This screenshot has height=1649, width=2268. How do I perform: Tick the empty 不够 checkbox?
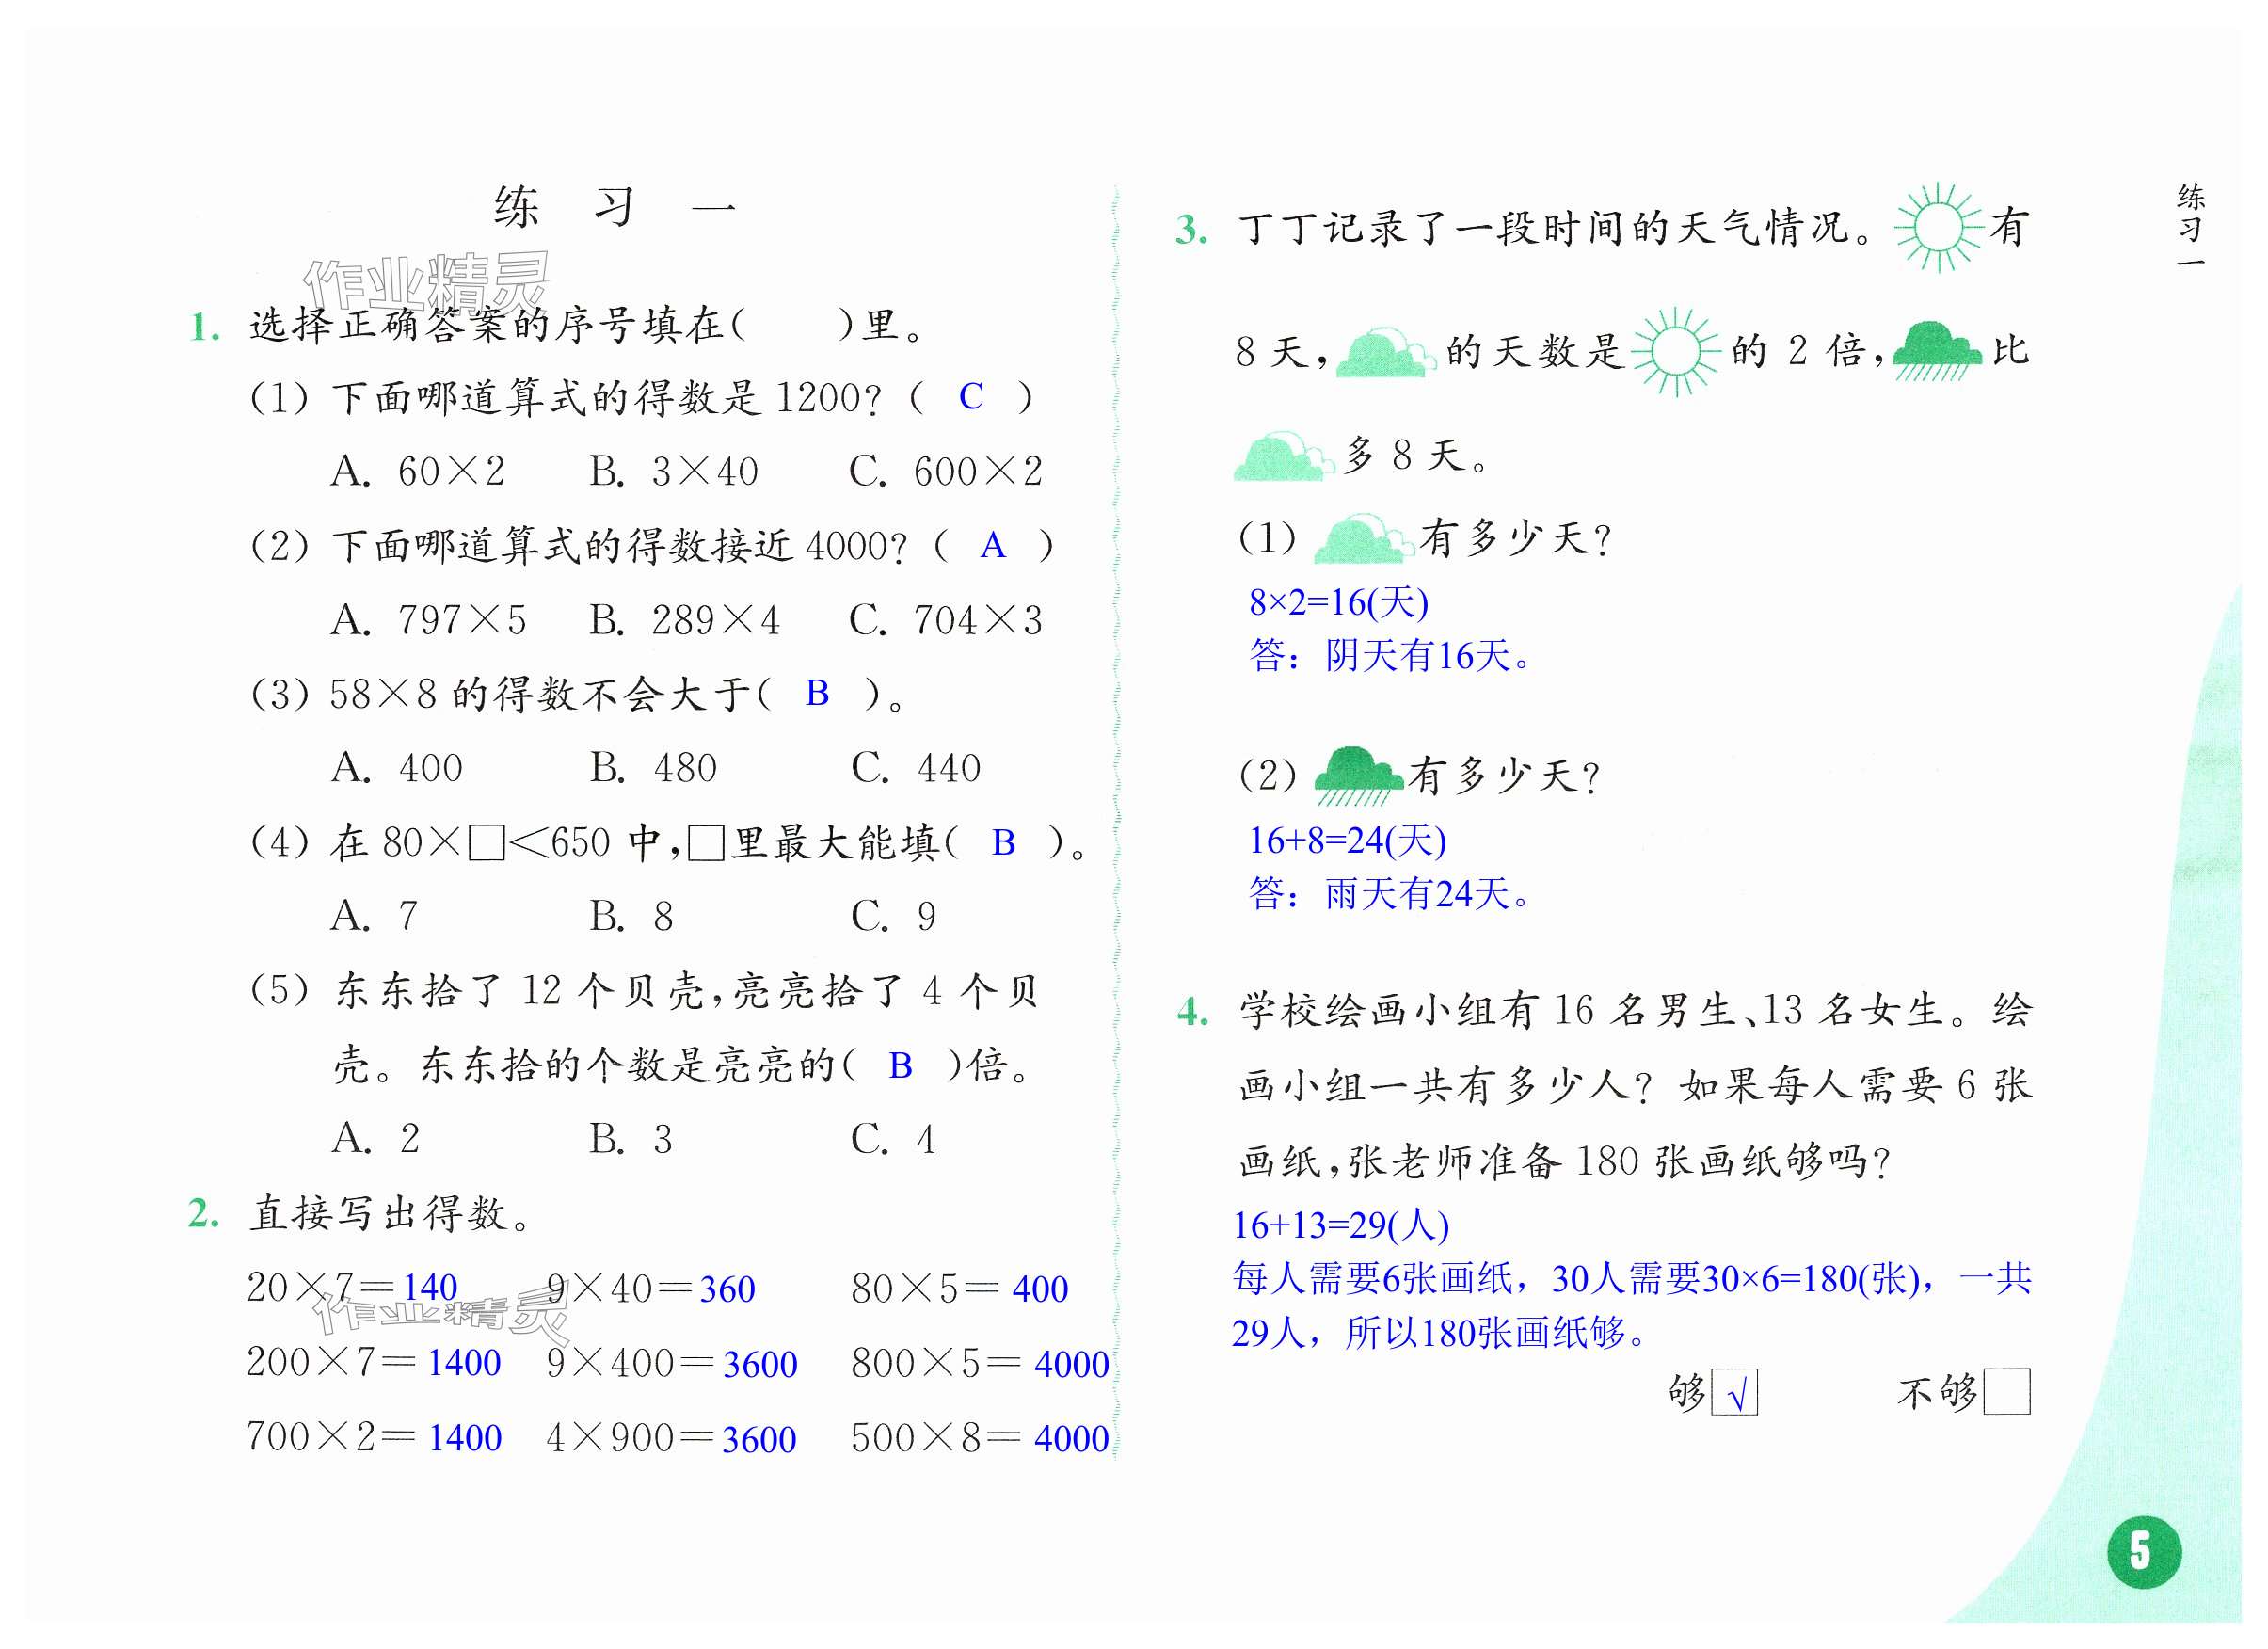2008,1392
